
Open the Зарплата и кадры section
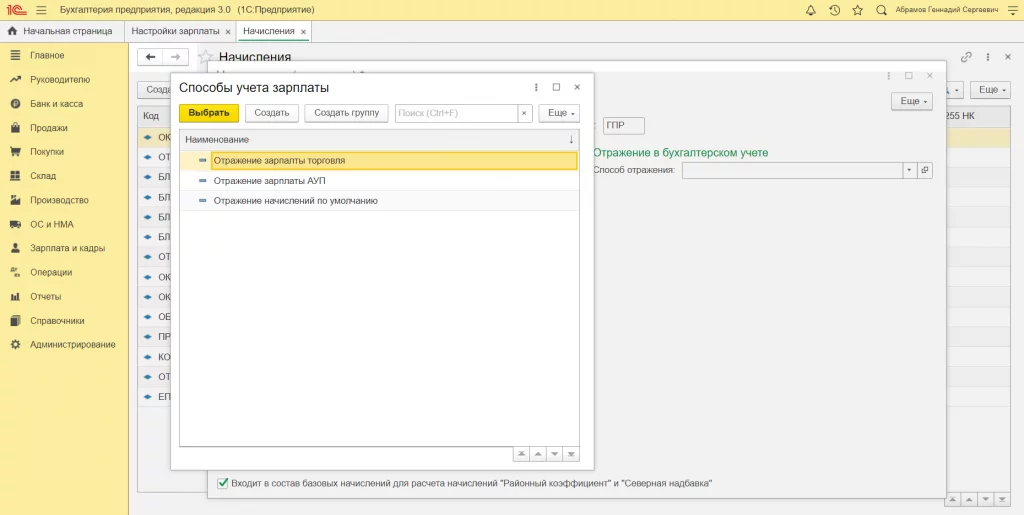(x=67, y=248)
